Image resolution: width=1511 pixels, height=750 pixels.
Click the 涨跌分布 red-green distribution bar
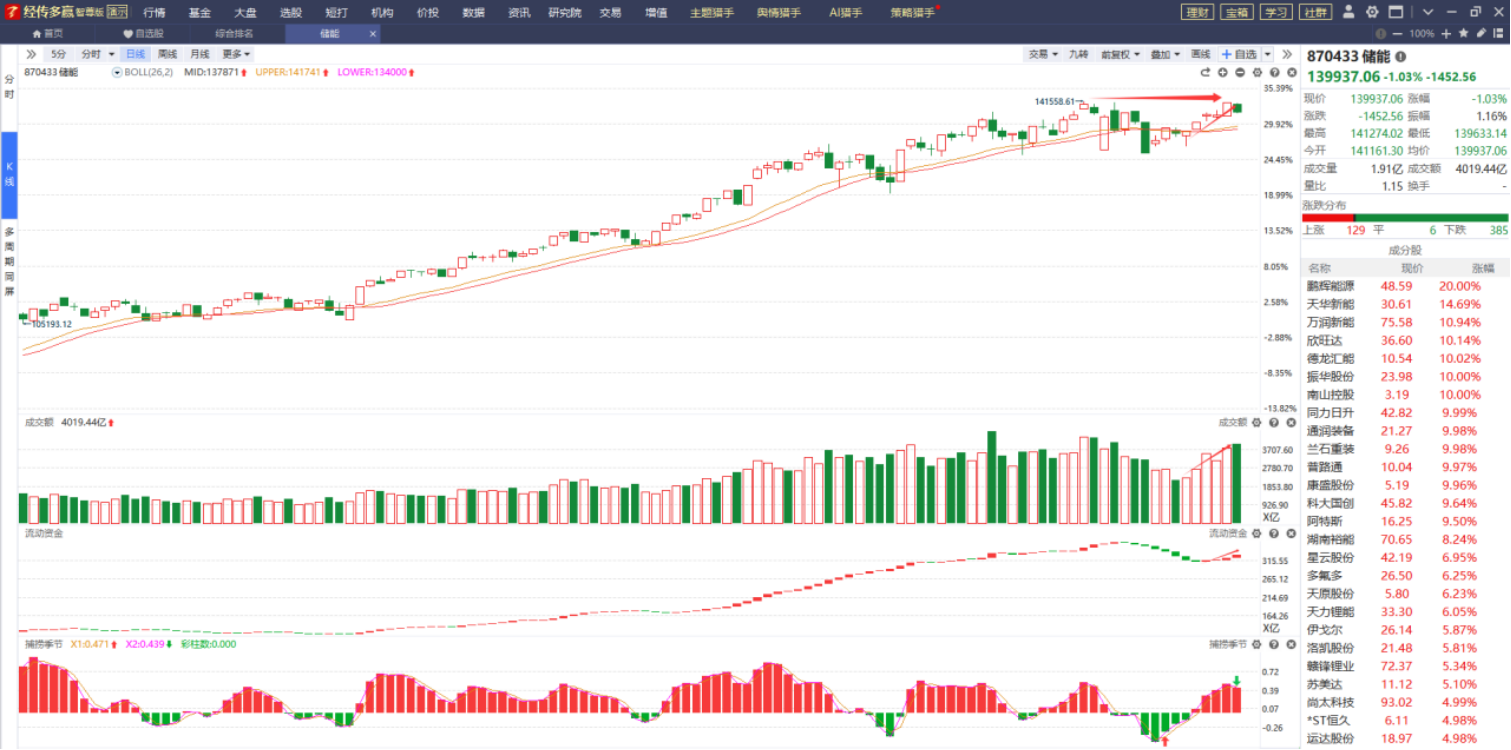click(1404, 218)
